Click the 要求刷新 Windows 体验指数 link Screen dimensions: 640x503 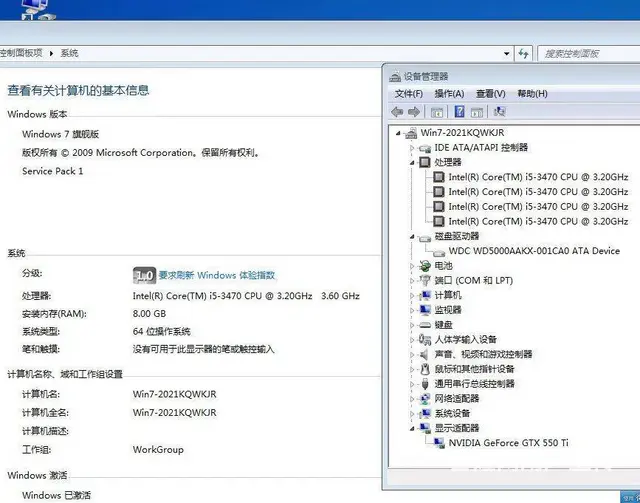[x=217, y=275]
